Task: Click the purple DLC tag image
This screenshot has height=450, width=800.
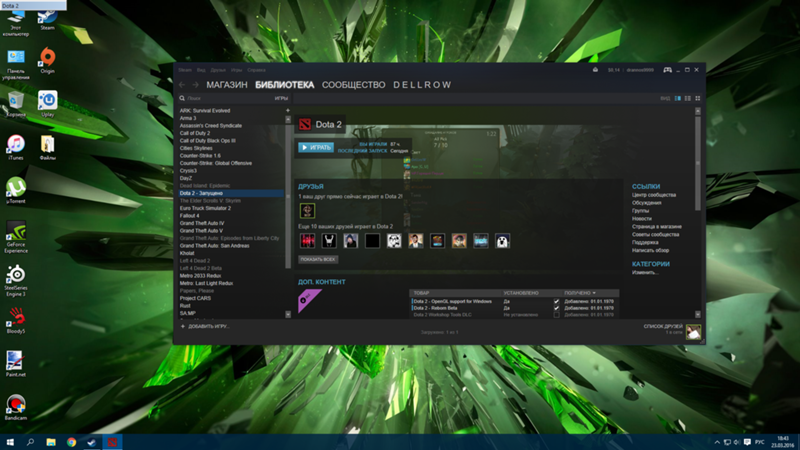Action: pyautogui.click(x=309, y=301)
